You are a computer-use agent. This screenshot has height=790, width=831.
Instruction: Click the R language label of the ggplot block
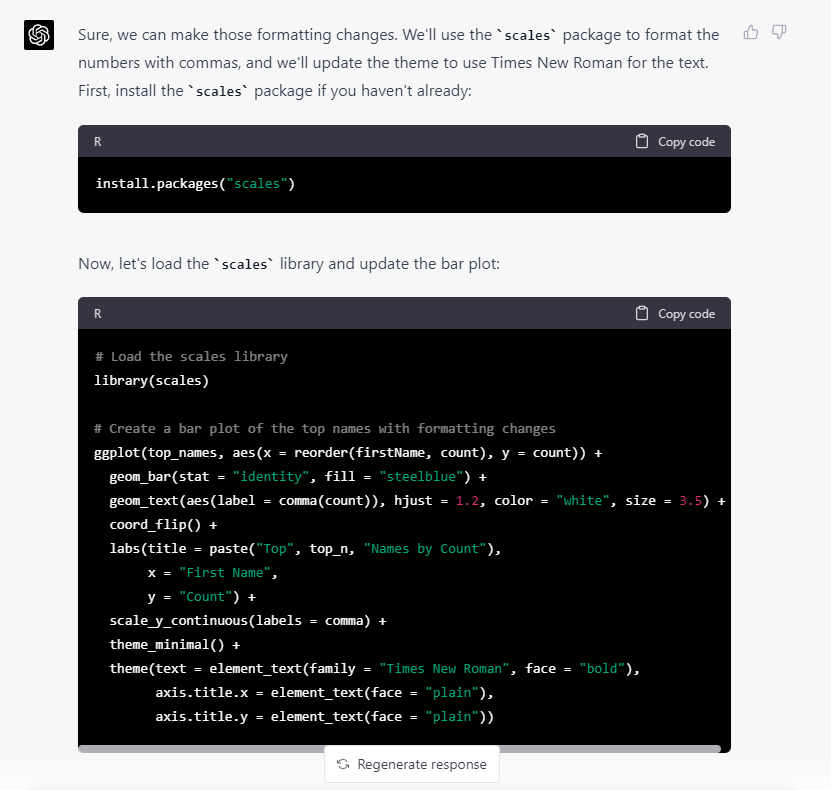coord(98,314)
